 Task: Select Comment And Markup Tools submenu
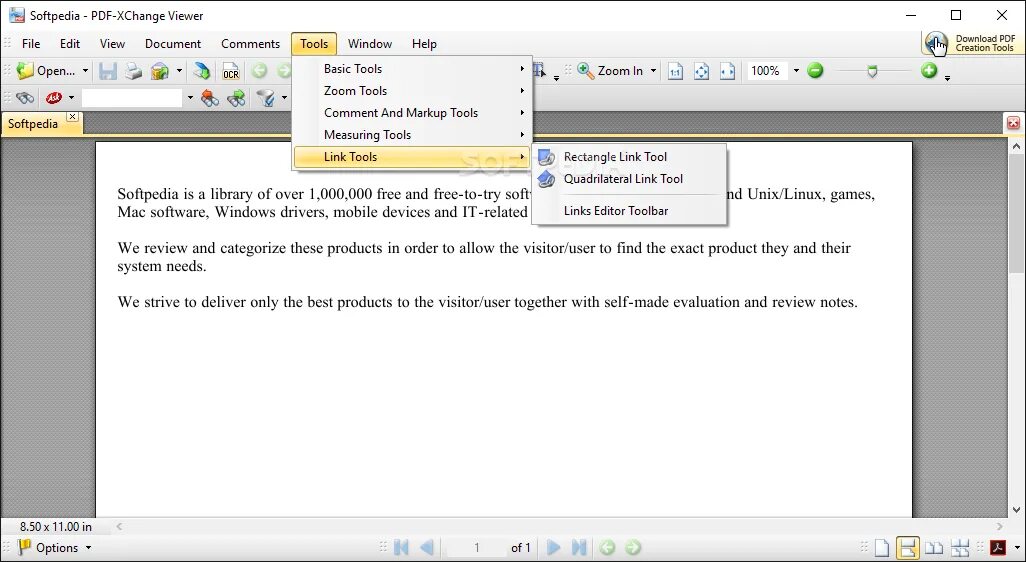[412, 113]
